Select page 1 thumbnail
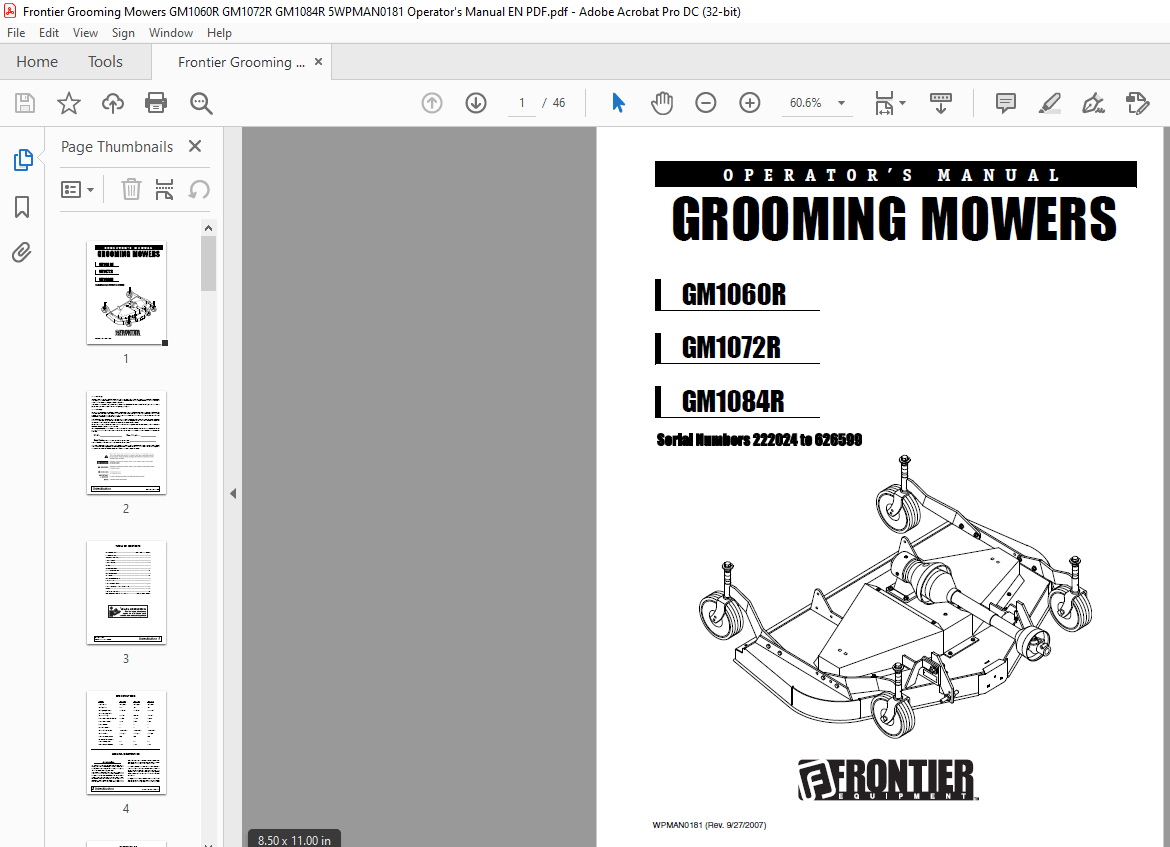Viewport: 1170px width, 847px height. click(x=126, y=293)
